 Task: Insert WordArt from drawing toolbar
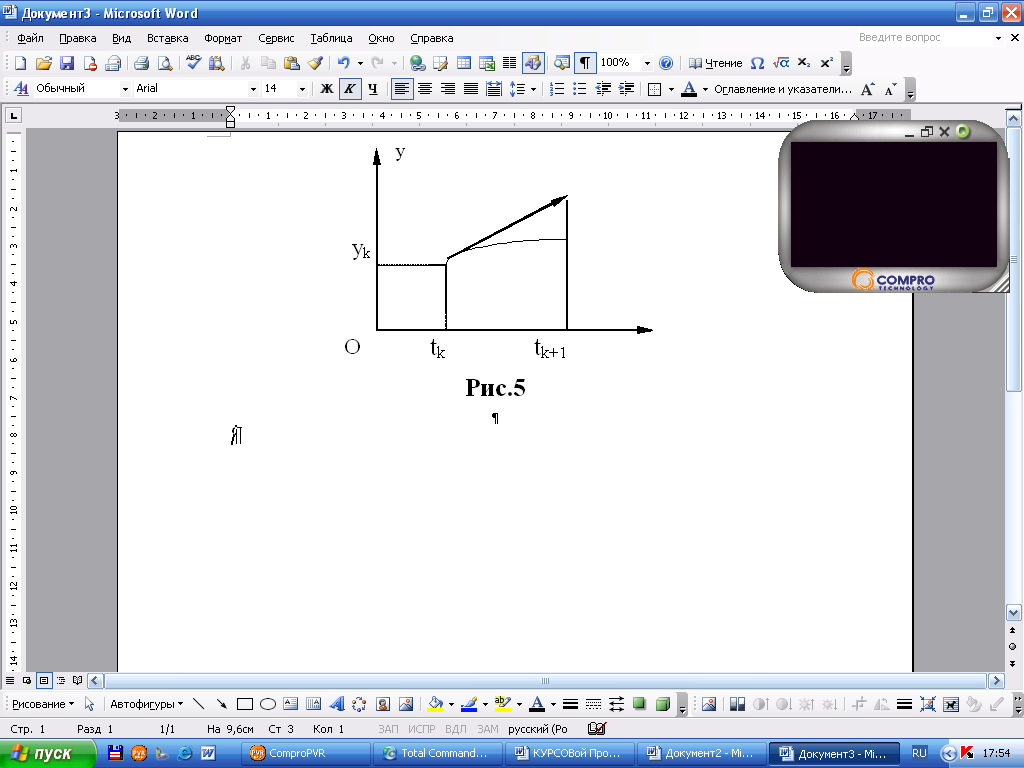coord(337,704)
